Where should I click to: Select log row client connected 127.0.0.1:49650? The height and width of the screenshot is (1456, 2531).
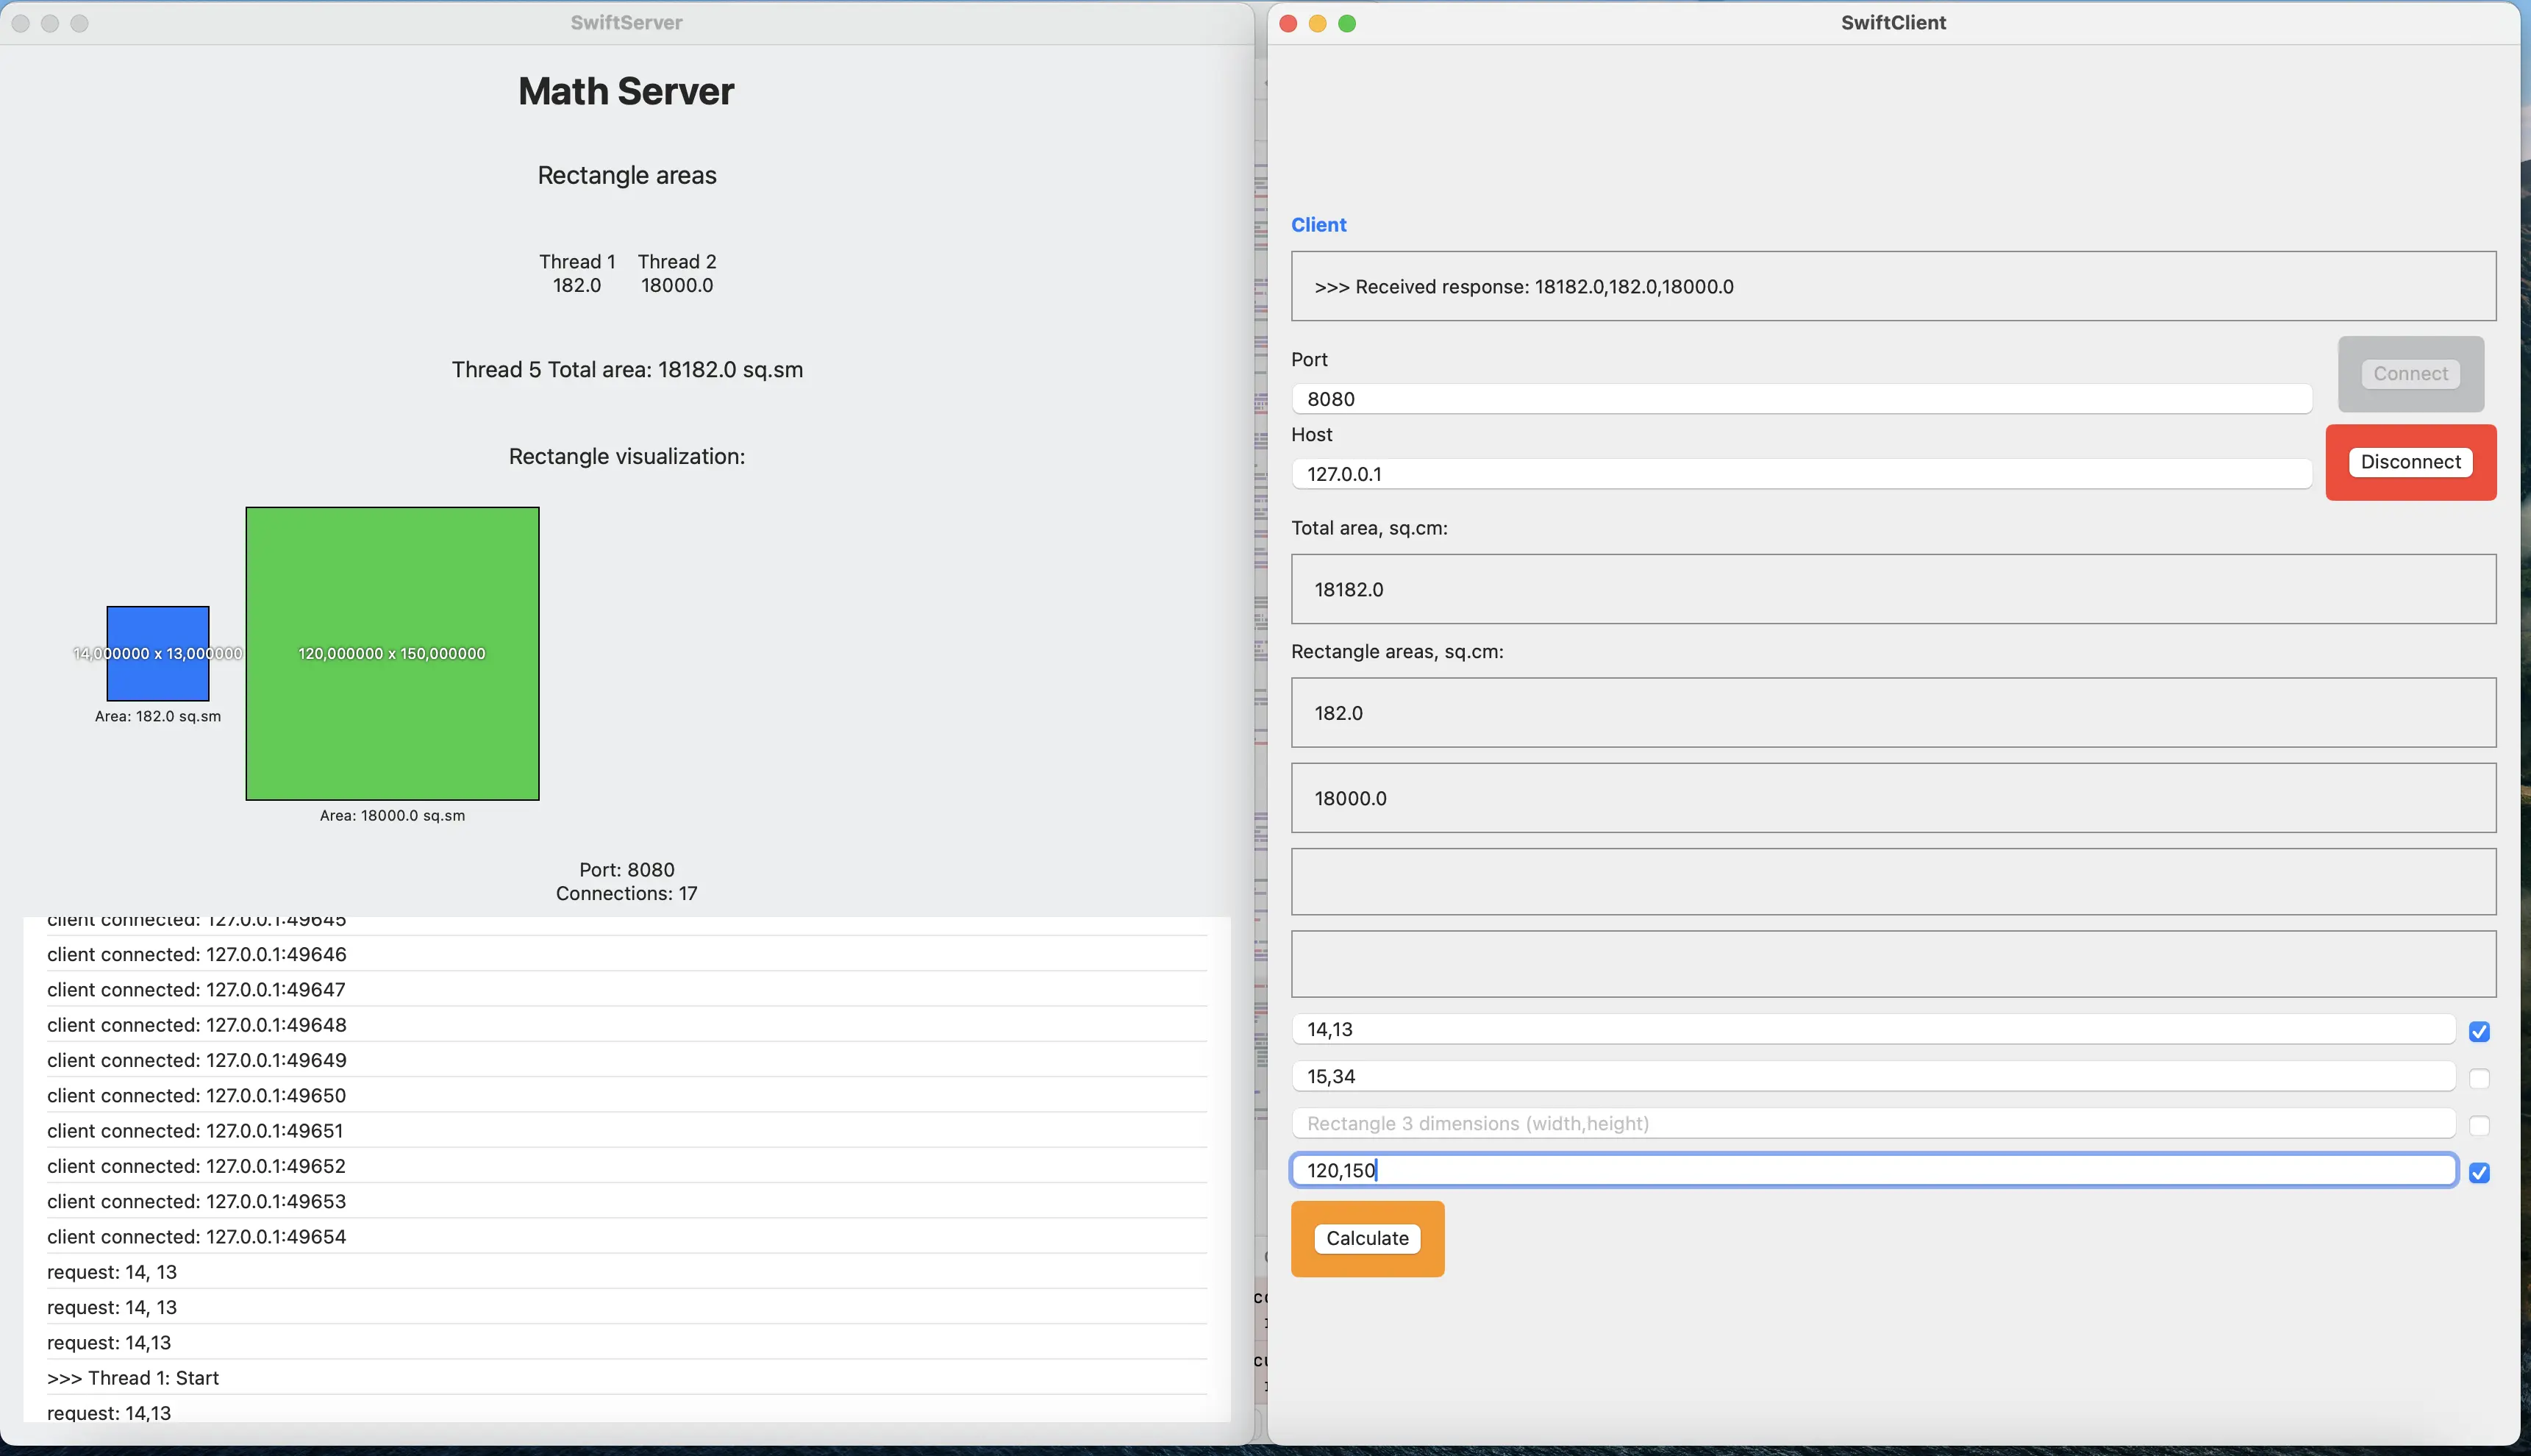point(627,1095)
